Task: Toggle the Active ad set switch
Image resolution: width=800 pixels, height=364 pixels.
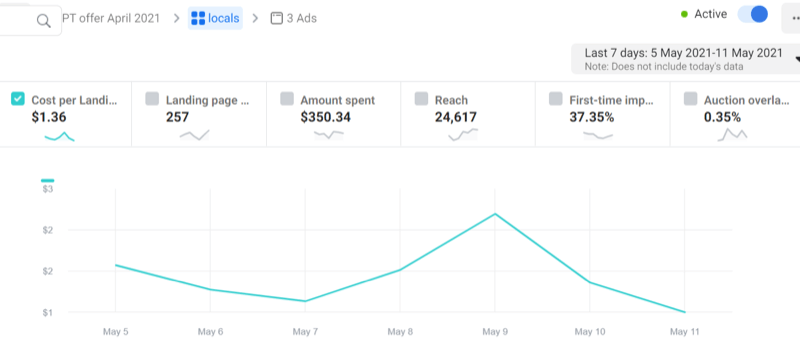Action: [753, 14]
